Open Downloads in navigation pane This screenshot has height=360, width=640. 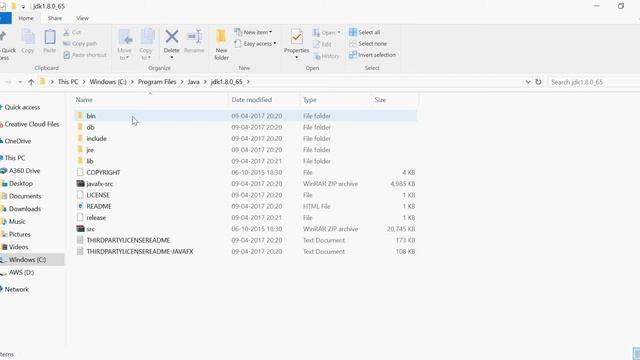24,209
